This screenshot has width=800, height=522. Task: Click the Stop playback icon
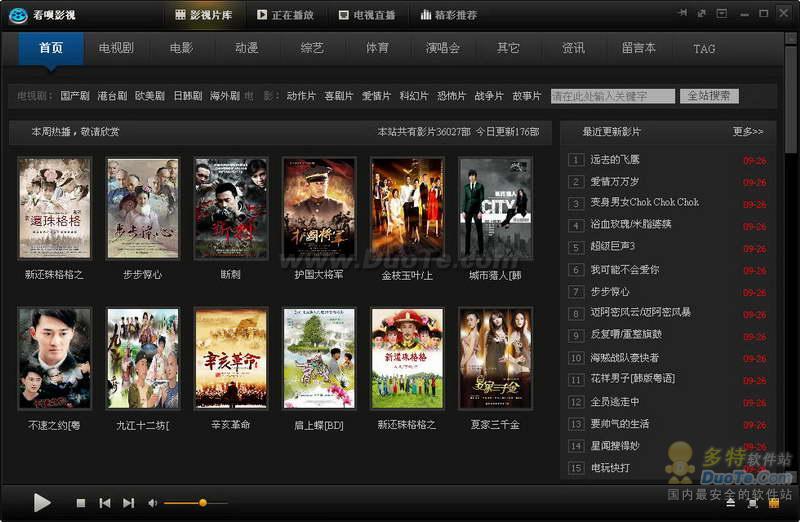[81, 503]
